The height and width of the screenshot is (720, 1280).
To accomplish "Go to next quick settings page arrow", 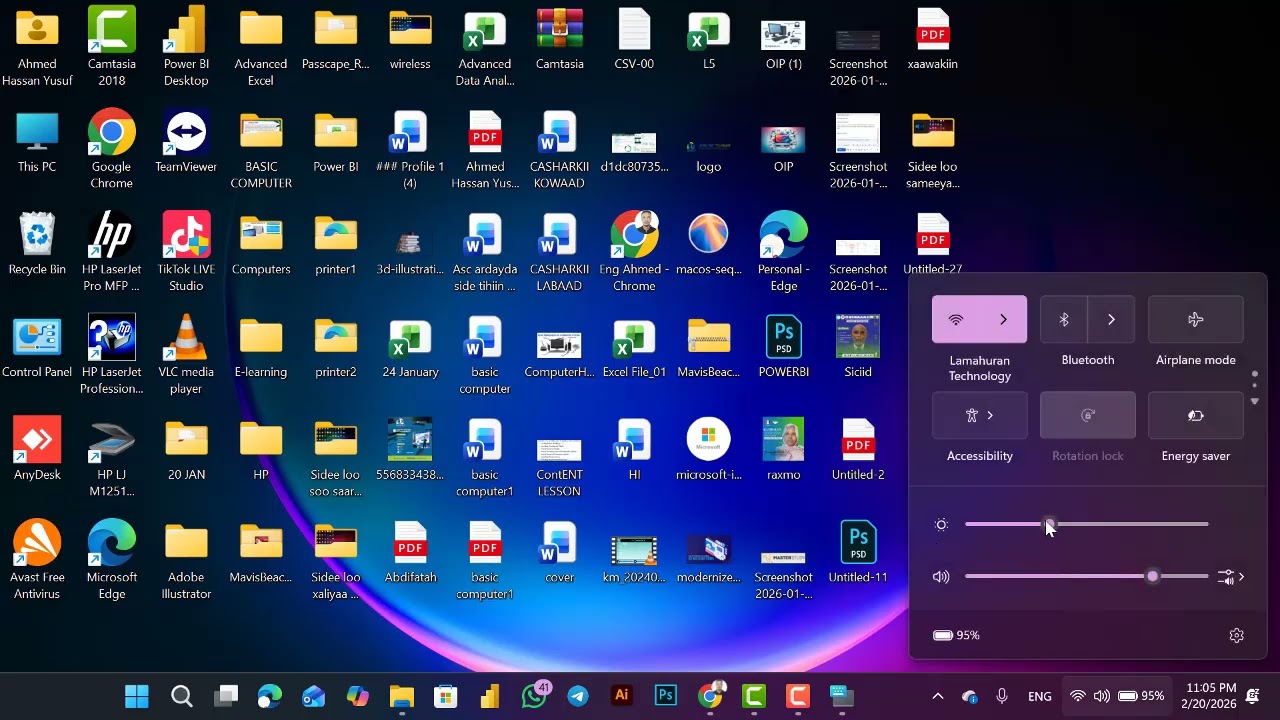I will coord(1255,402).
